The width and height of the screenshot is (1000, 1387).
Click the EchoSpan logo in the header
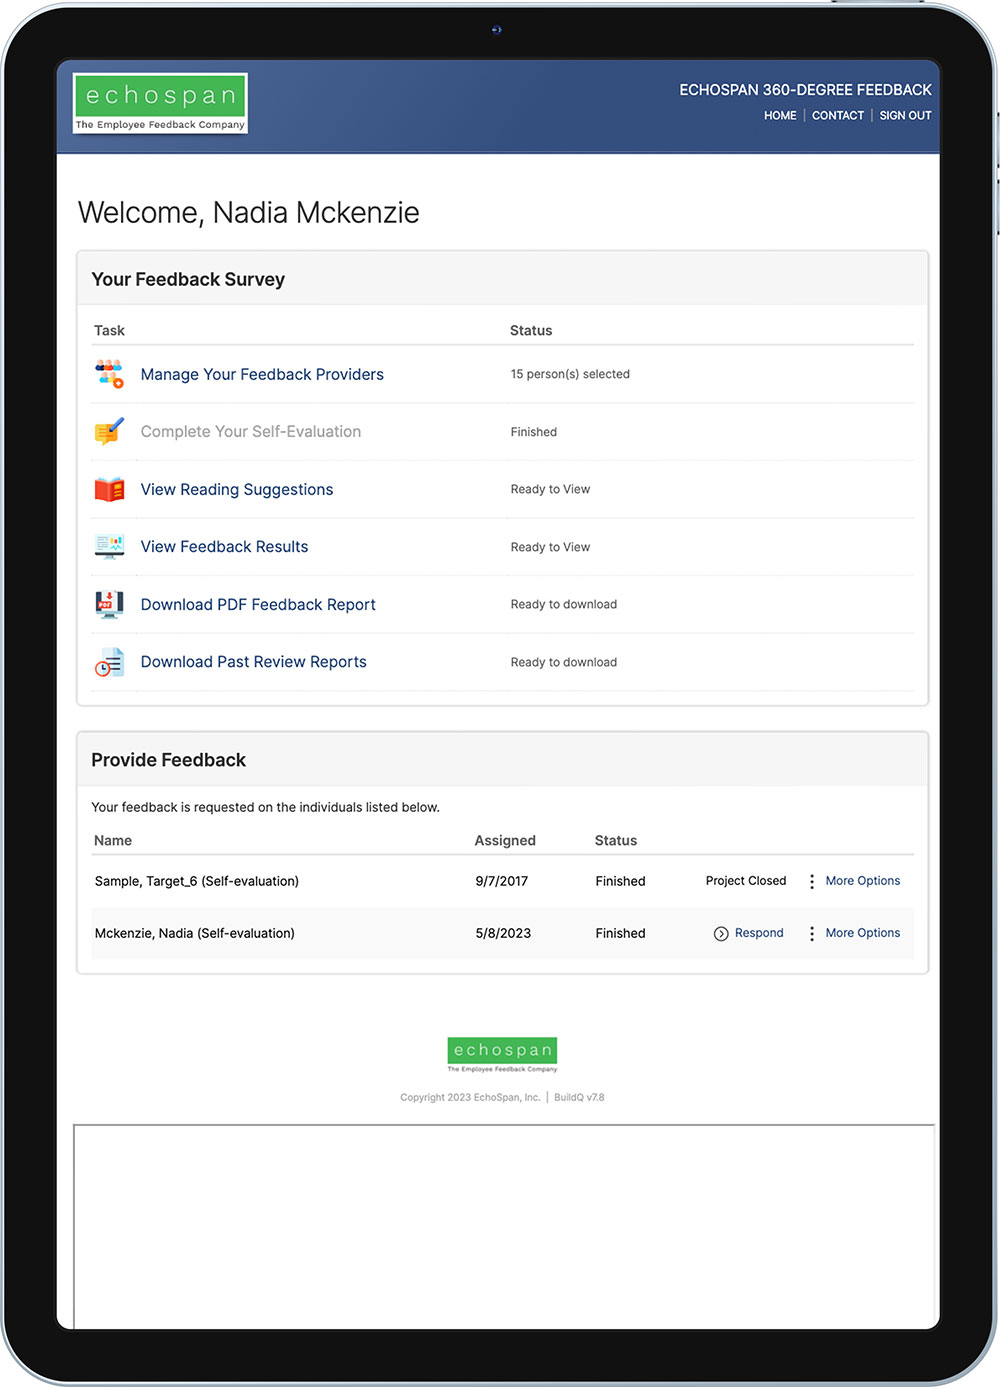[x=161, y=103]
